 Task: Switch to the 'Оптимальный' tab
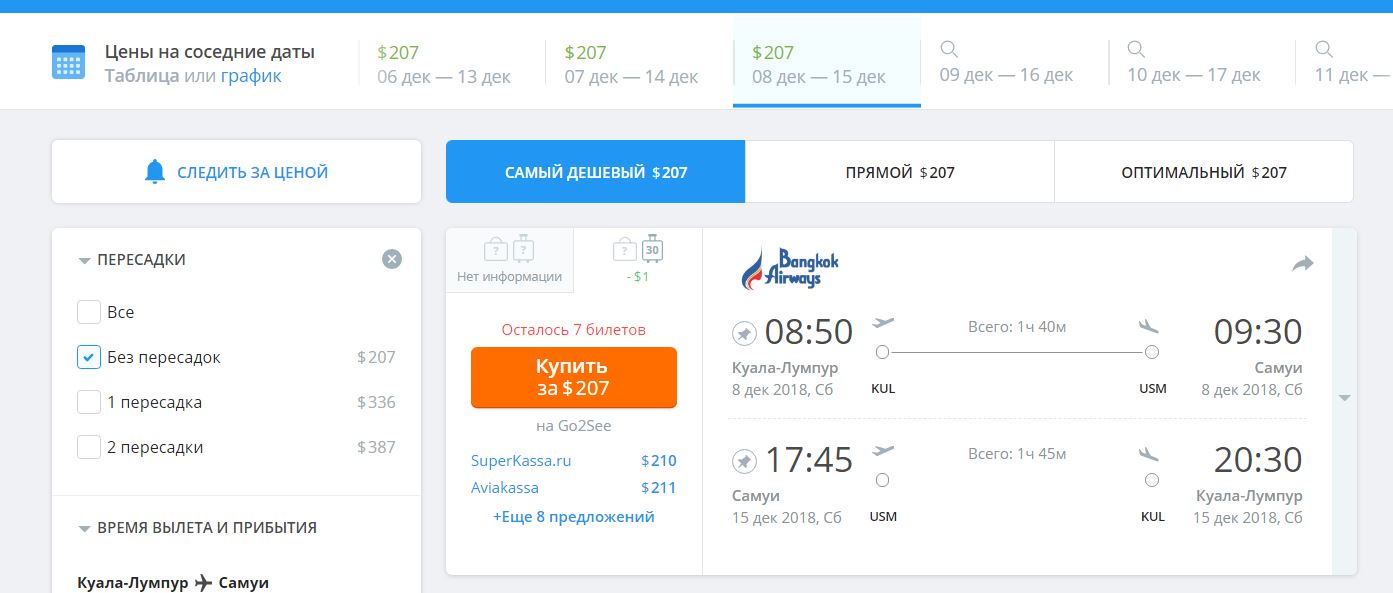(x=1203, y=172)
